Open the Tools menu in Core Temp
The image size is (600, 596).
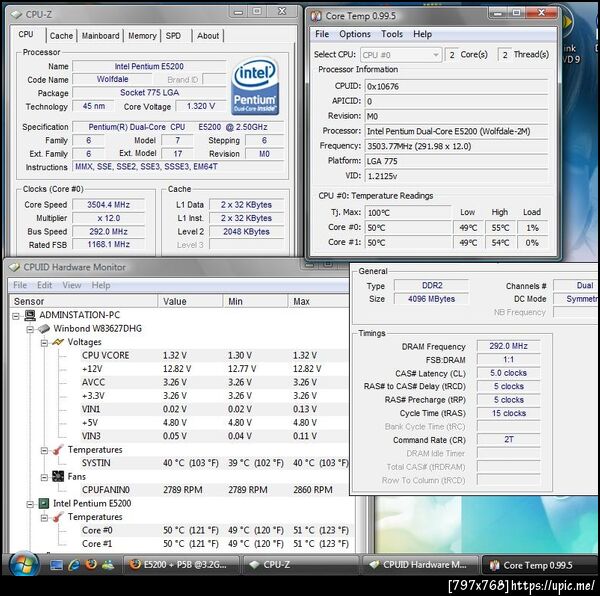[392, 34]
